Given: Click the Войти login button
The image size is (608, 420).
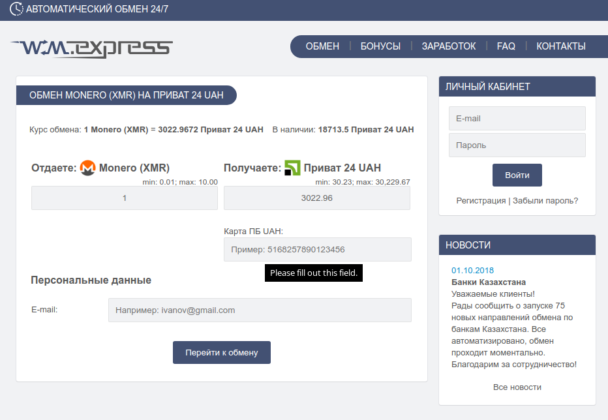Looking at the screenshot, I should [517, 175].
